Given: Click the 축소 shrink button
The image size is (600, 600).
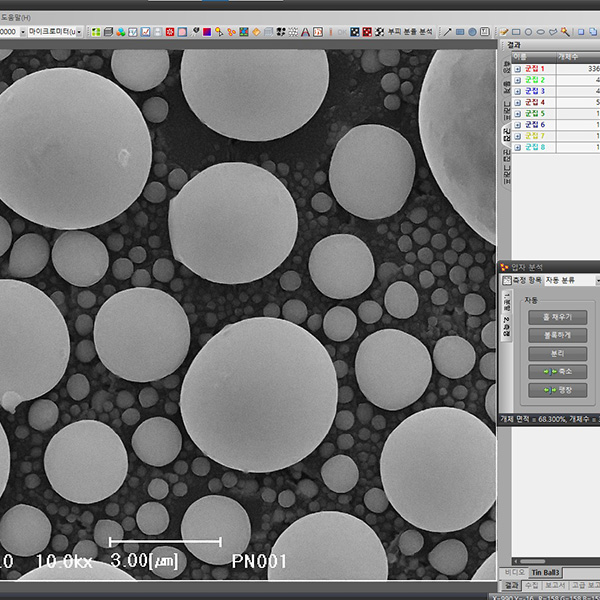Looking at the screenshot, I should [558, 371].
